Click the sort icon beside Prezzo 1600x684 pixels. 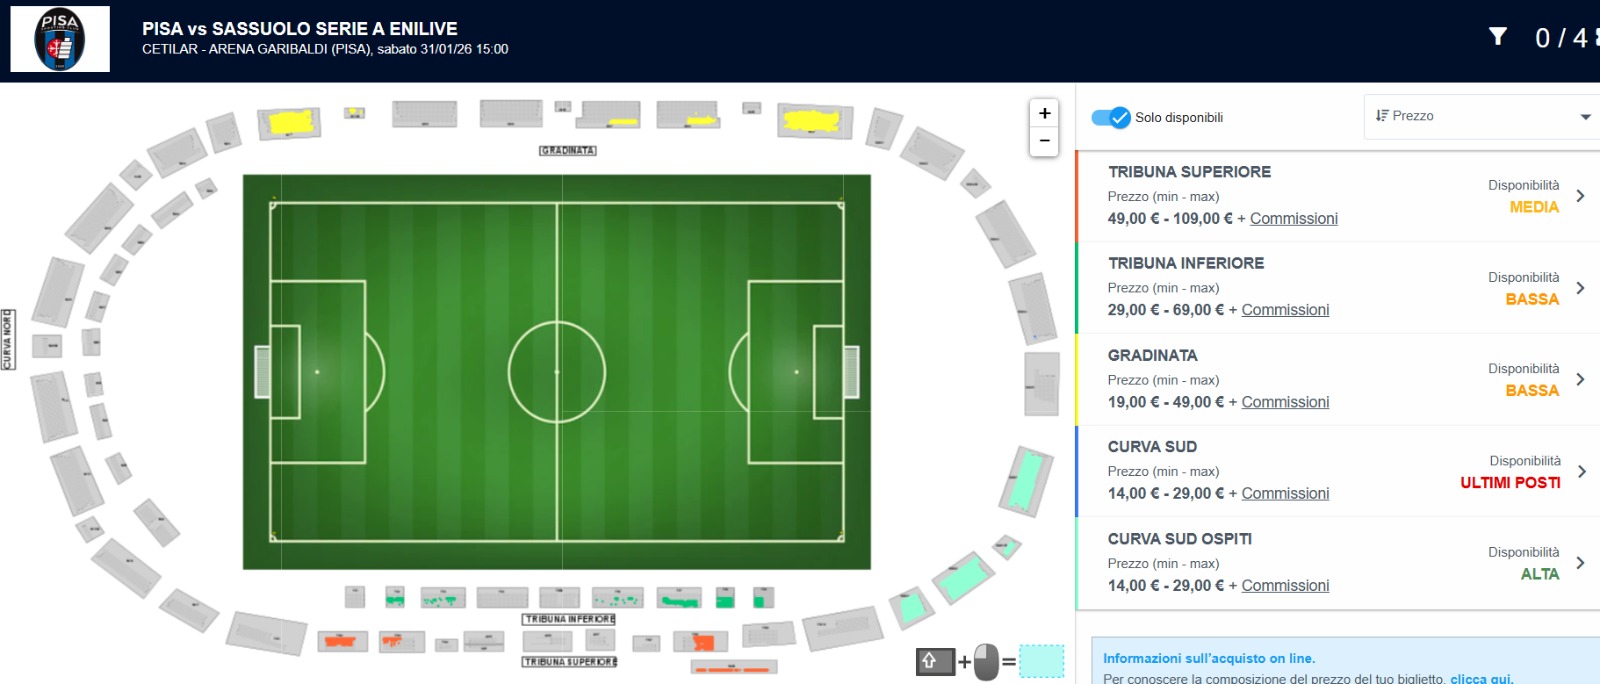1382,116
